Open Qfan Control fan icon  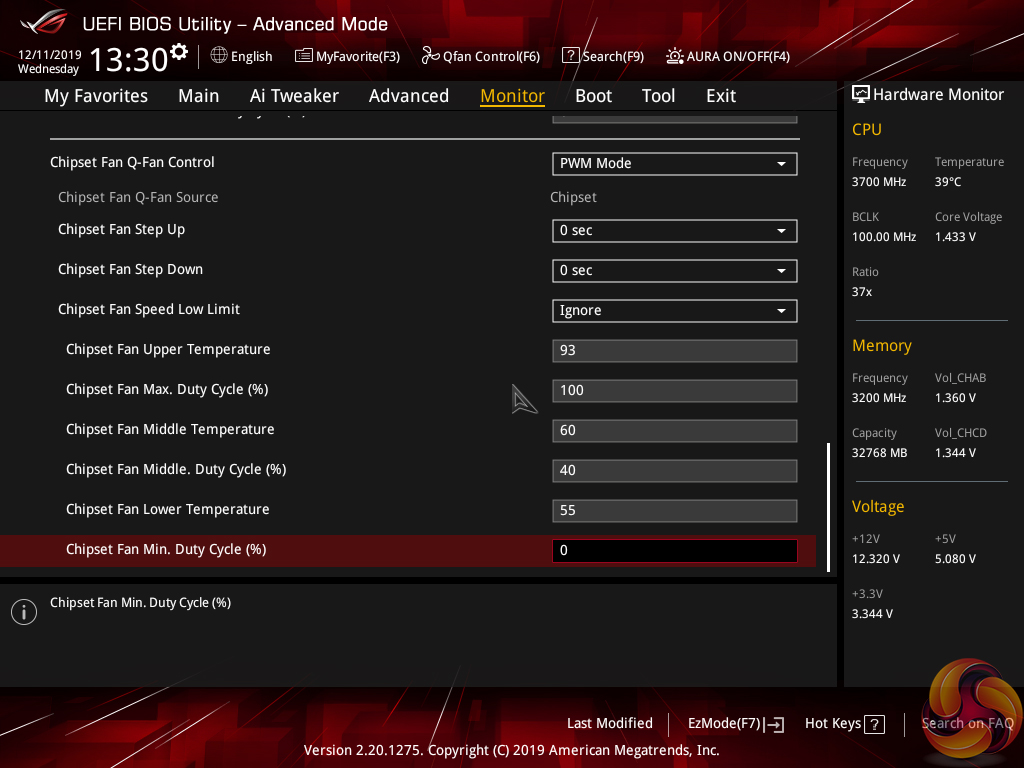click(430, 56)
